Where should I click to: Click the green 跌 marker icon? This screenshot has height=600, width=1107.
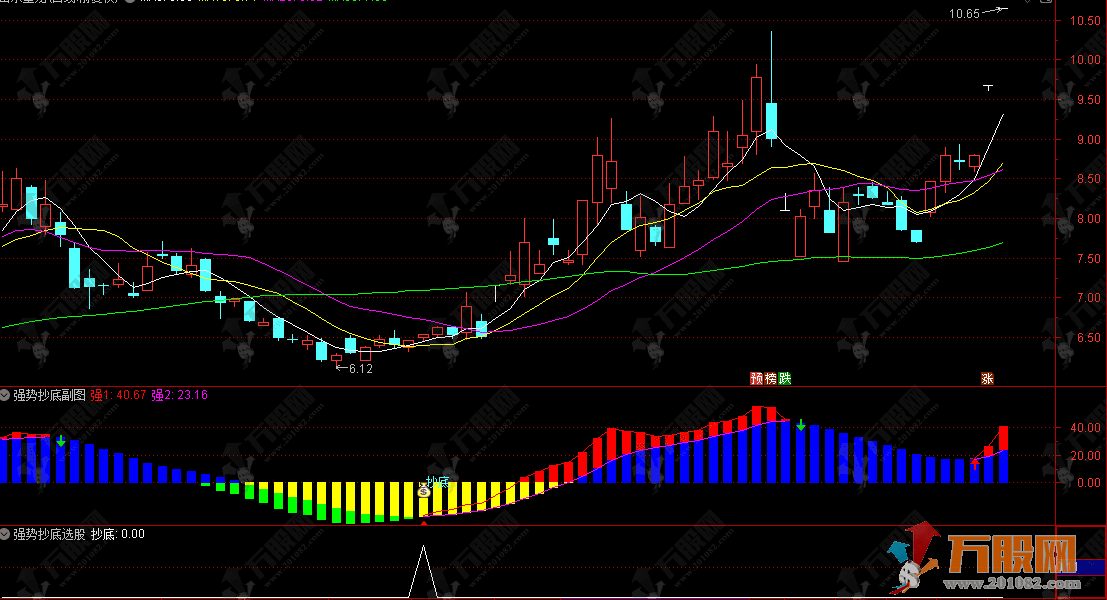point(784,378)
